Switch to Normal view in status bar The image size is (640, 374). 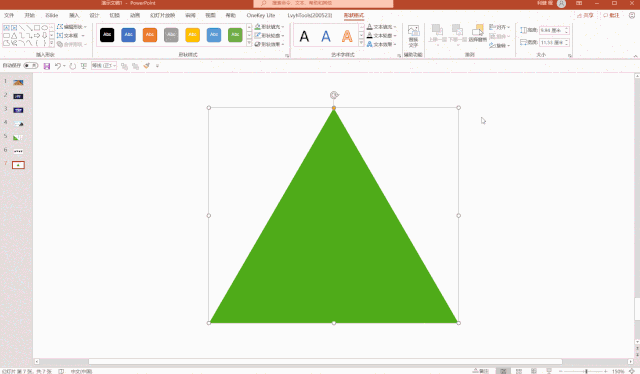click(x=503, y=371)
